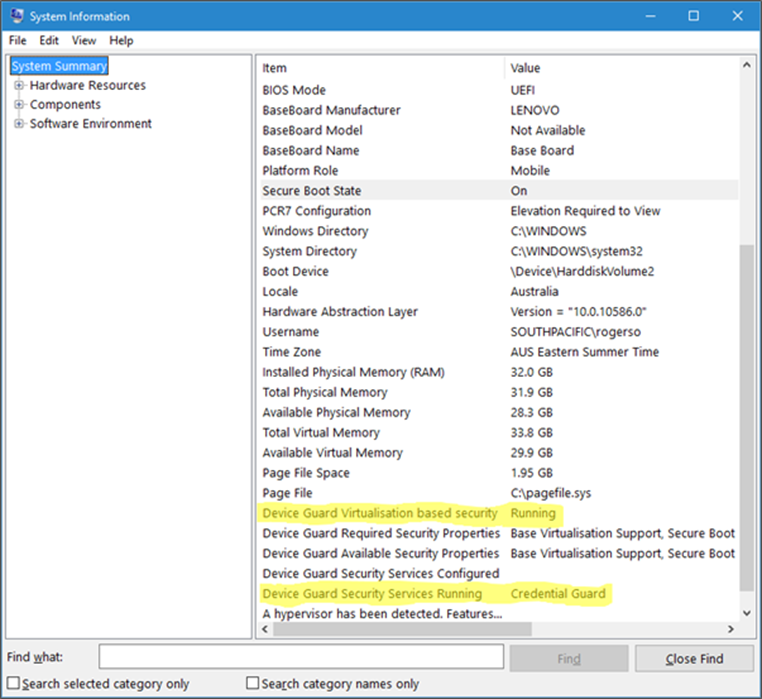Screen dimensions: 762x699
Task: Open the Edit menu
Action: [x=49, y=40]
